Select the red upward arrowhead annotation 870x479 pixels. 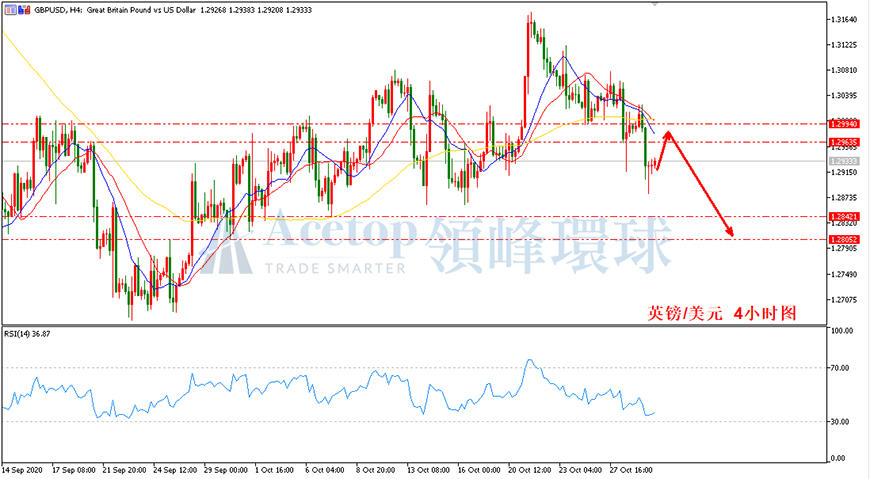(667, 136)
